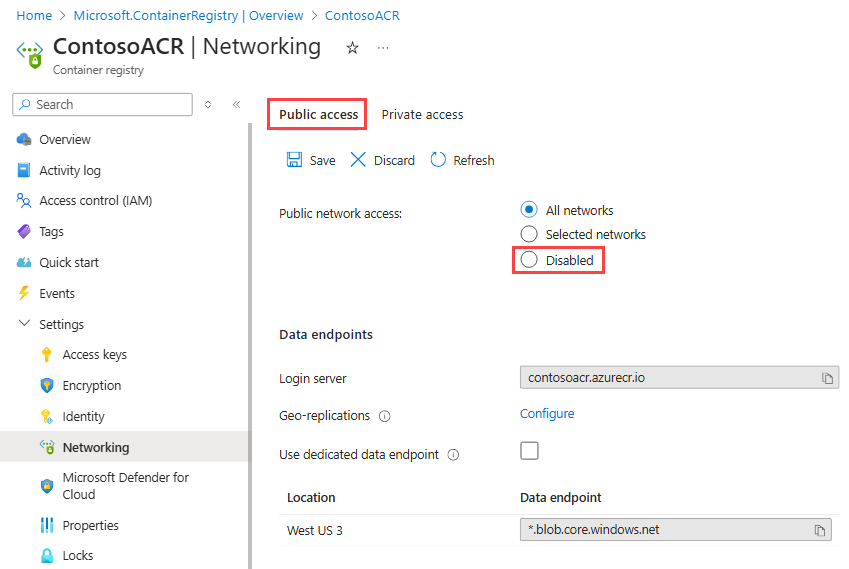Set public network access to Disabled
The image size is (849, 569).
tap(530, 260)
